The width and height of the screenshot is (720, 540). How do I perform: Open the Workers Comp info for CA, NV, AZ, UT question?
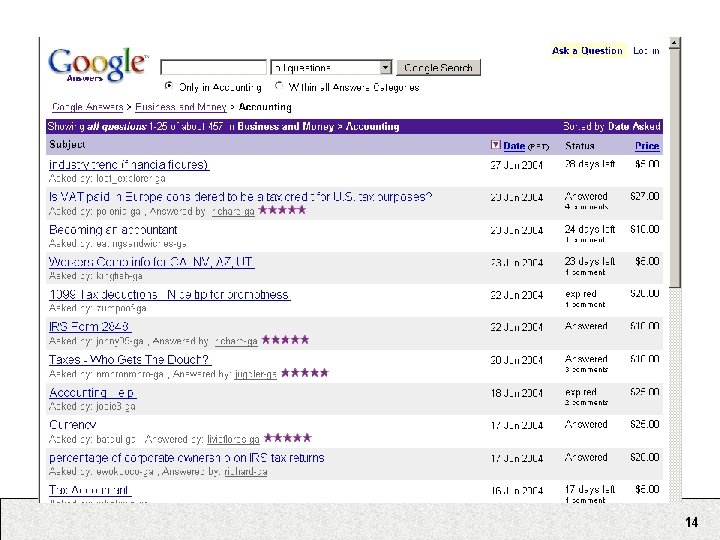click(x=152, y=262)
